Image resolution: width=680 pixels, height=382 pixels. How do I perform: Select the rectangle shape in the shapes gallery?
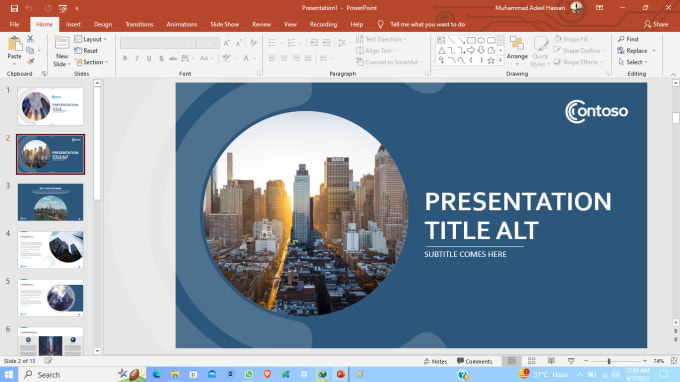[x=471, y=40]
